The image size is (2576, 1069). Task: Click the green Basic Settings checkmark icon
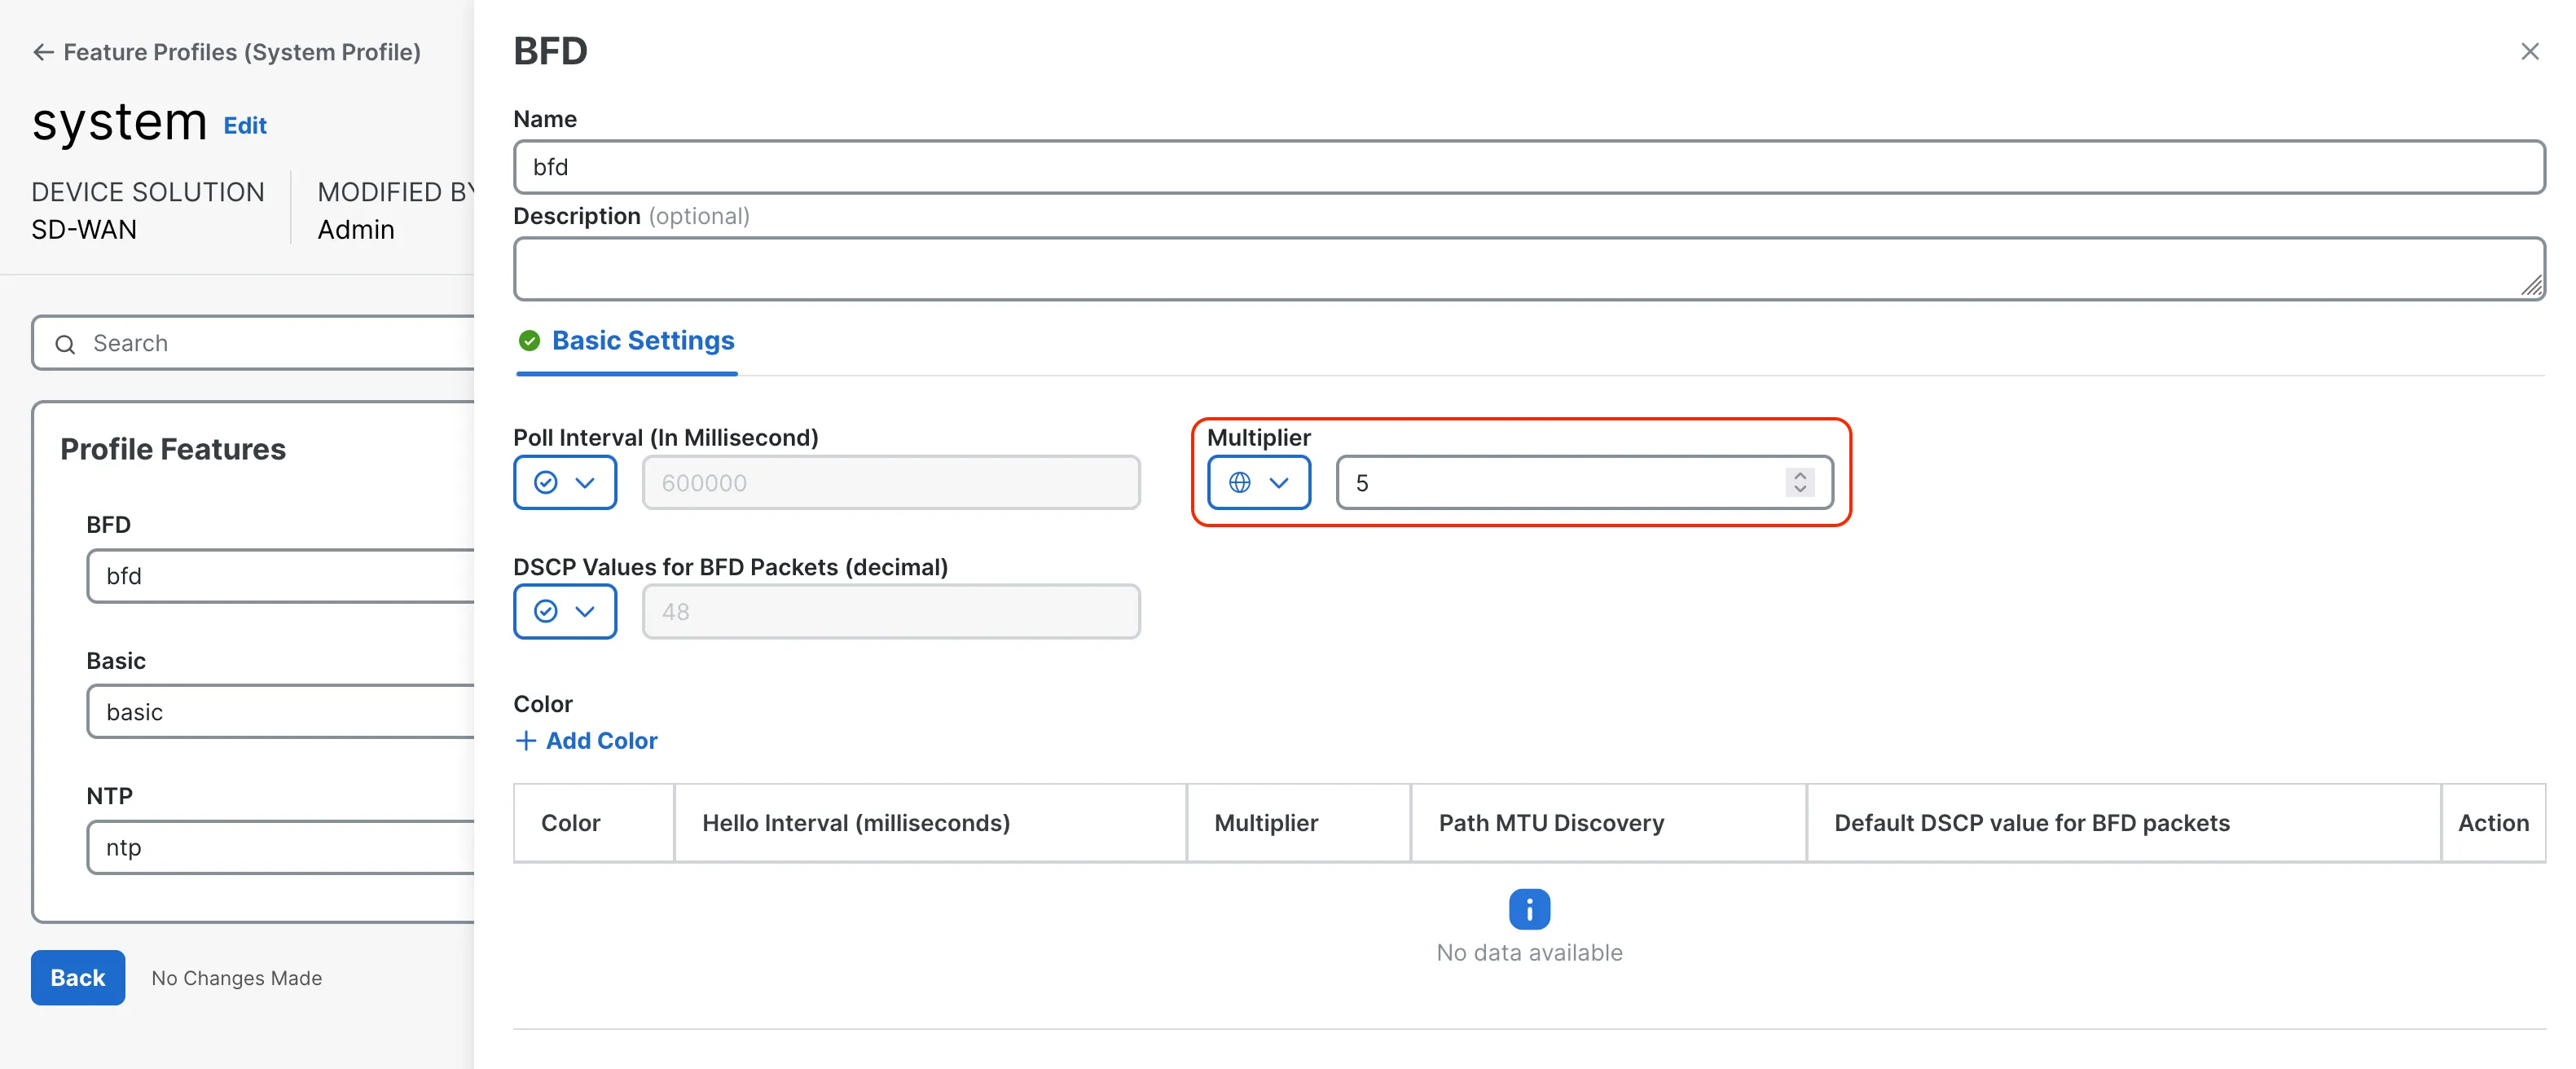[529, 341]
